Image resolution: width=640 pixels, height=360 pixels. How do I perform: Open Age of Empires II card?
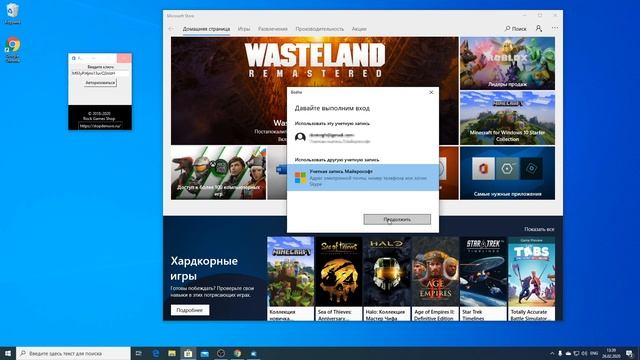(x=435, y=279)
